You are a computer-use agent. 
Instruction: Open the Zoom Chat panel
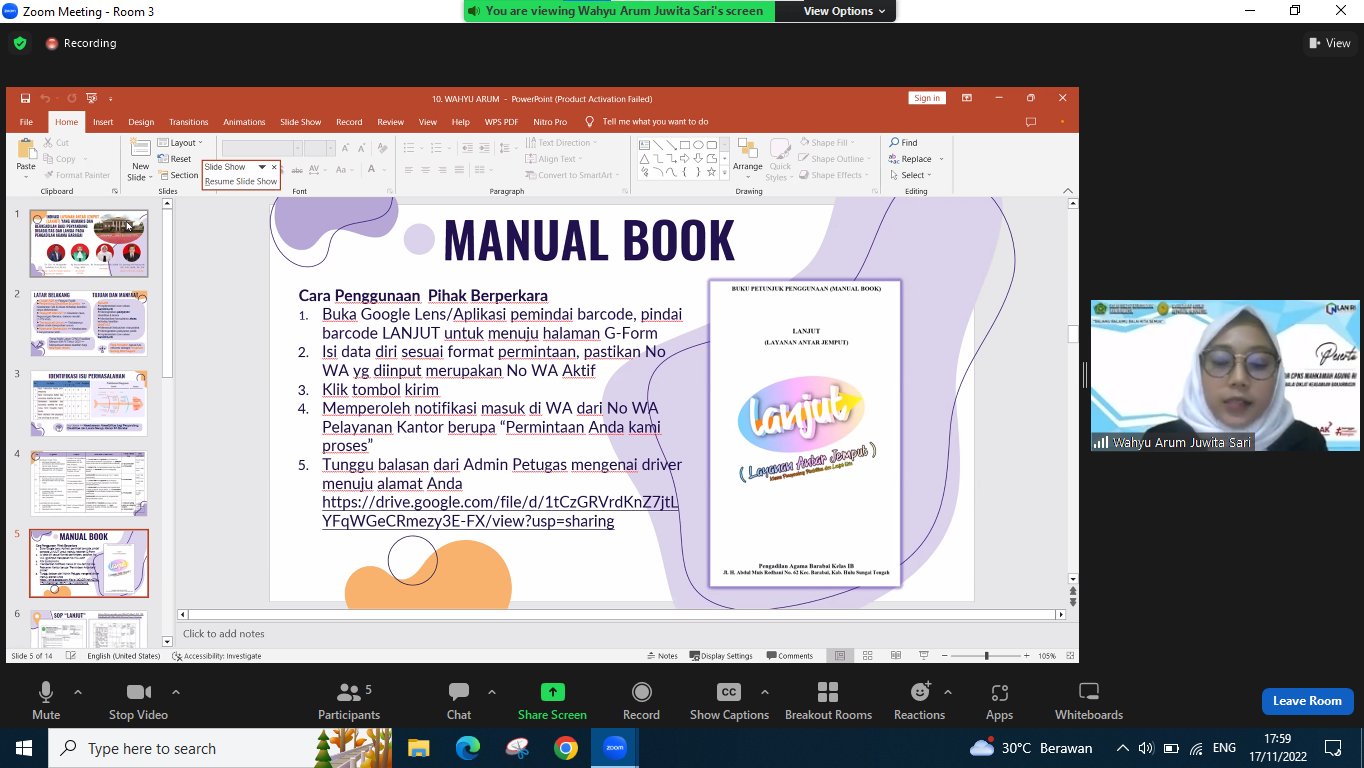coord(459,700)
